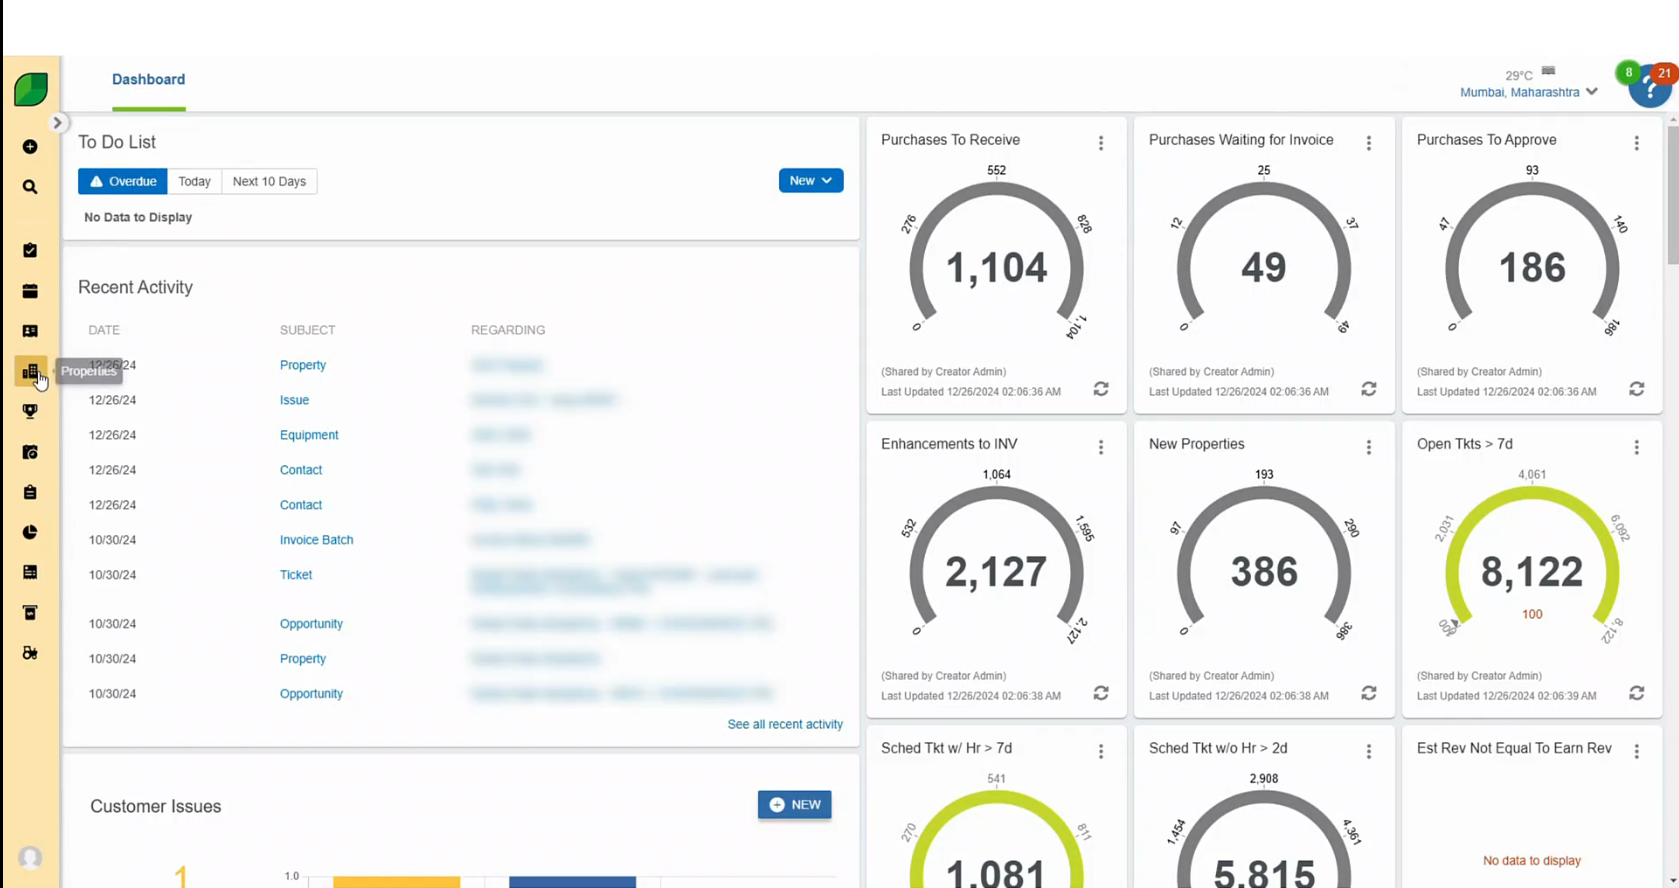
Task: Open the Mumbai, Maharashtra location dropdown
Action: tap(1529, 92)
